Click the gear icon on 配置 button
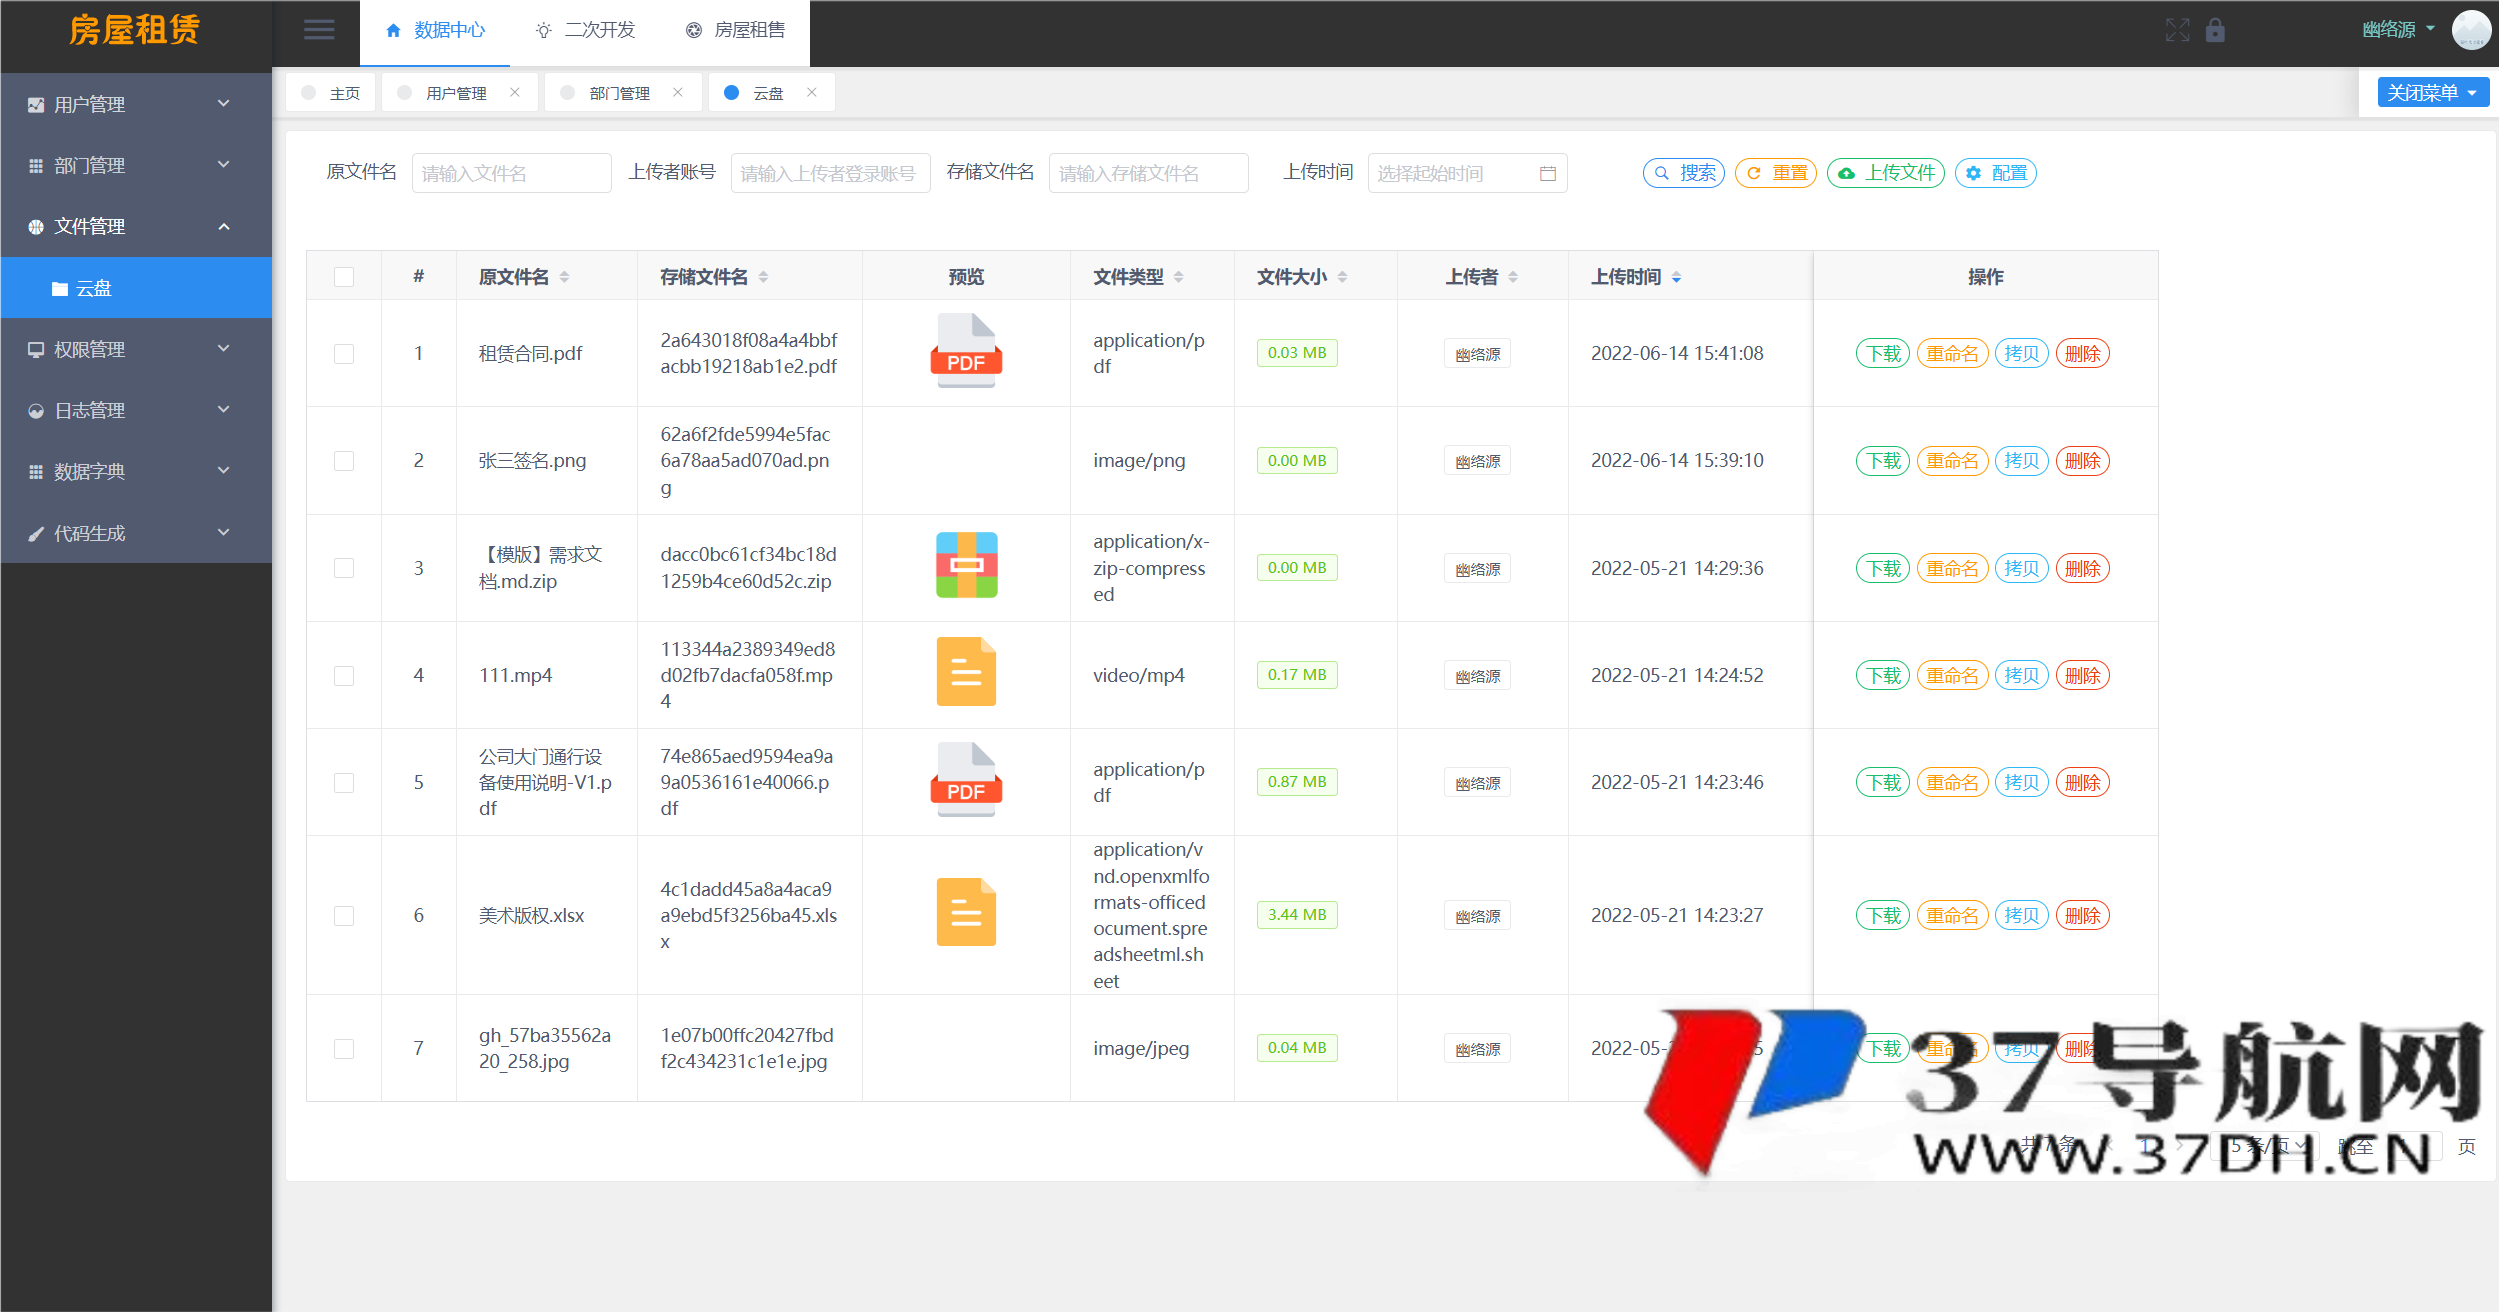 (x=1973, y=173)
